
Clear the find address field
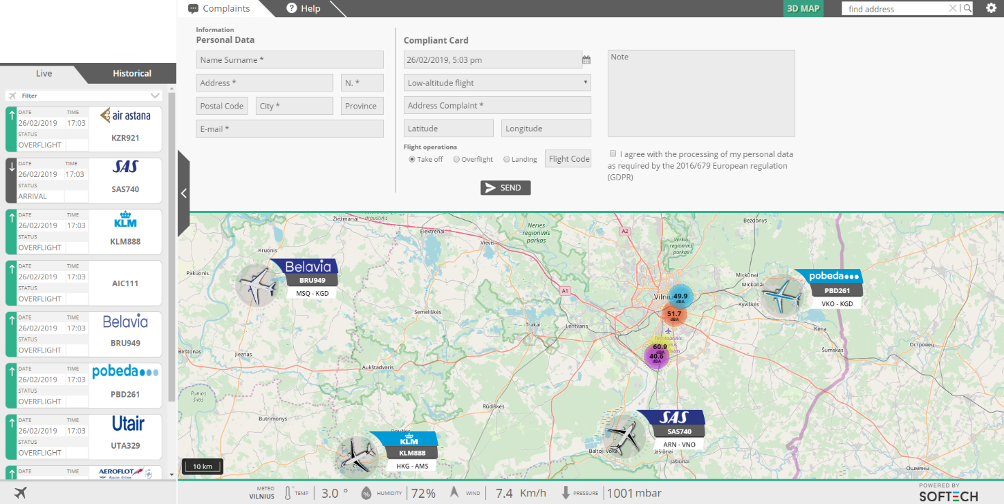pos(953,8)
